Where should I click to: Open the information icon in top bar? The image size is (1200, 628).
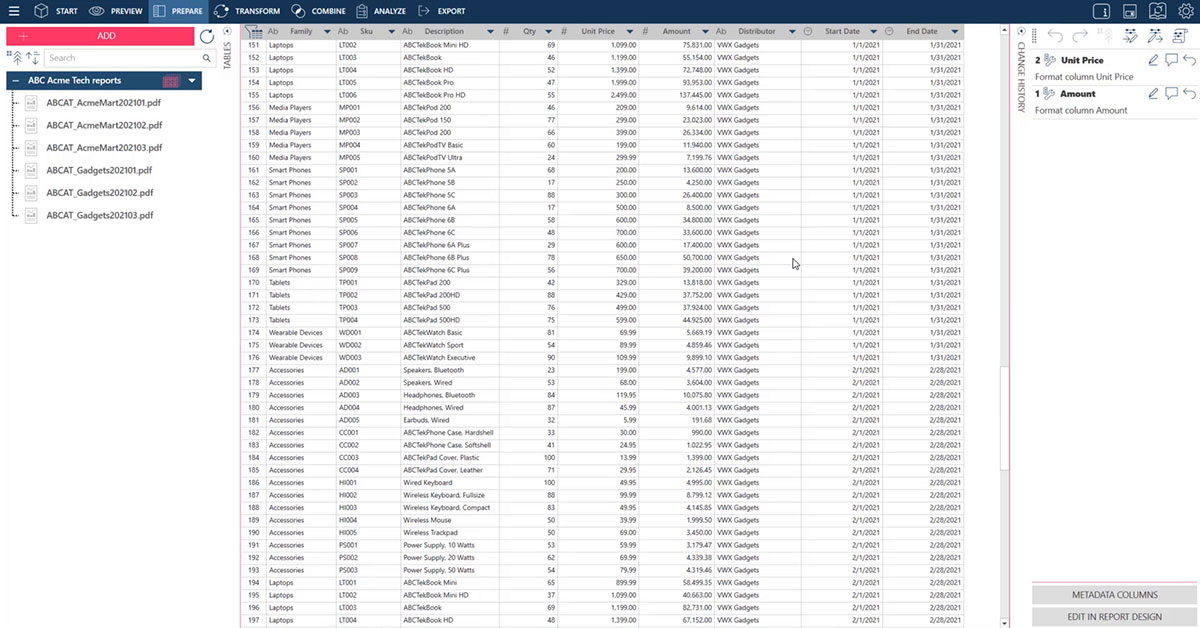(1101, 11)
